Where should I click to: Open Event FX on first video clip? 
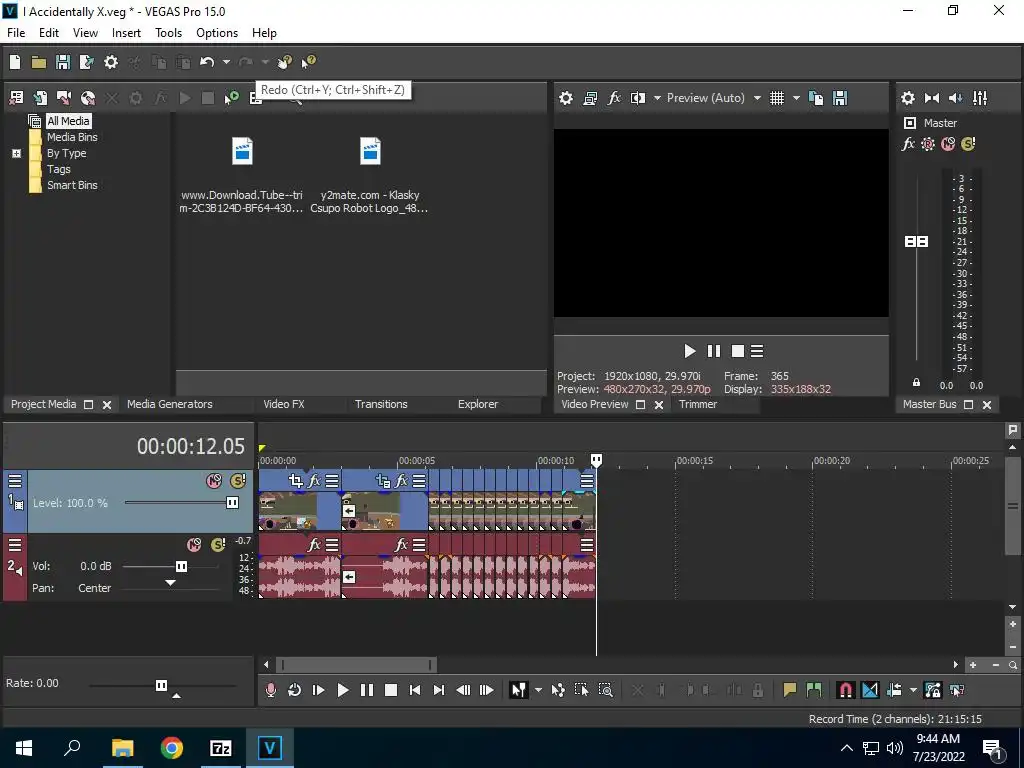[x=314, y=481]
